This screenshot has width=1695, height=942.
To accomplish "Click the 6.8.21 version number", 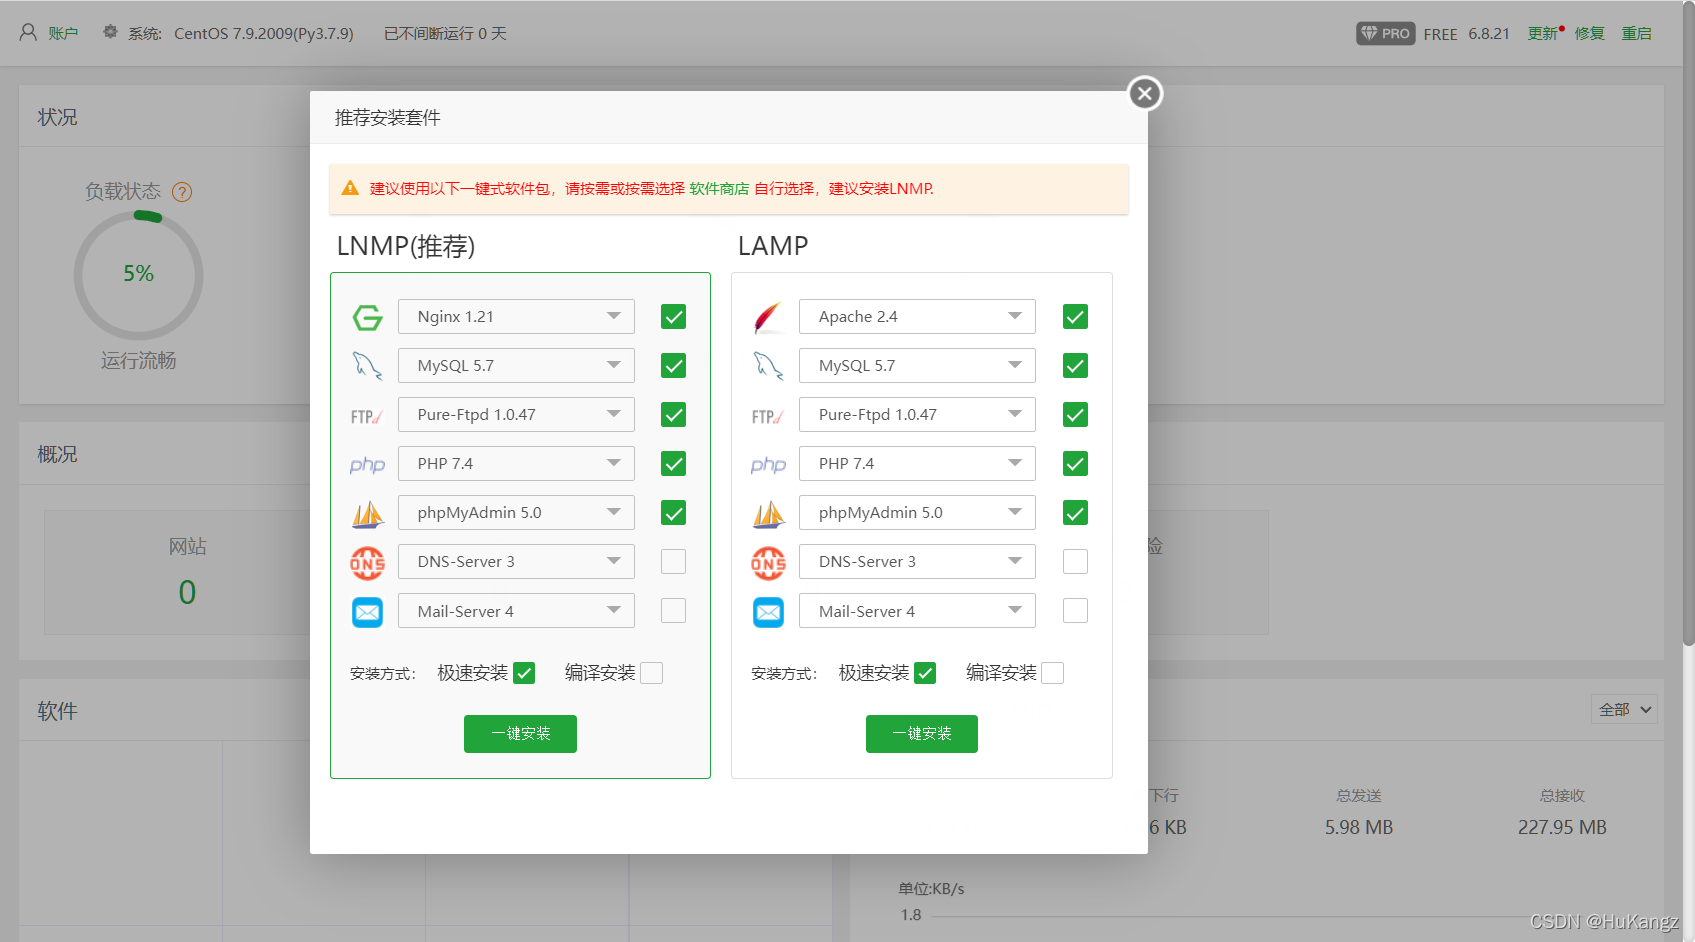I will (1489, 33).
